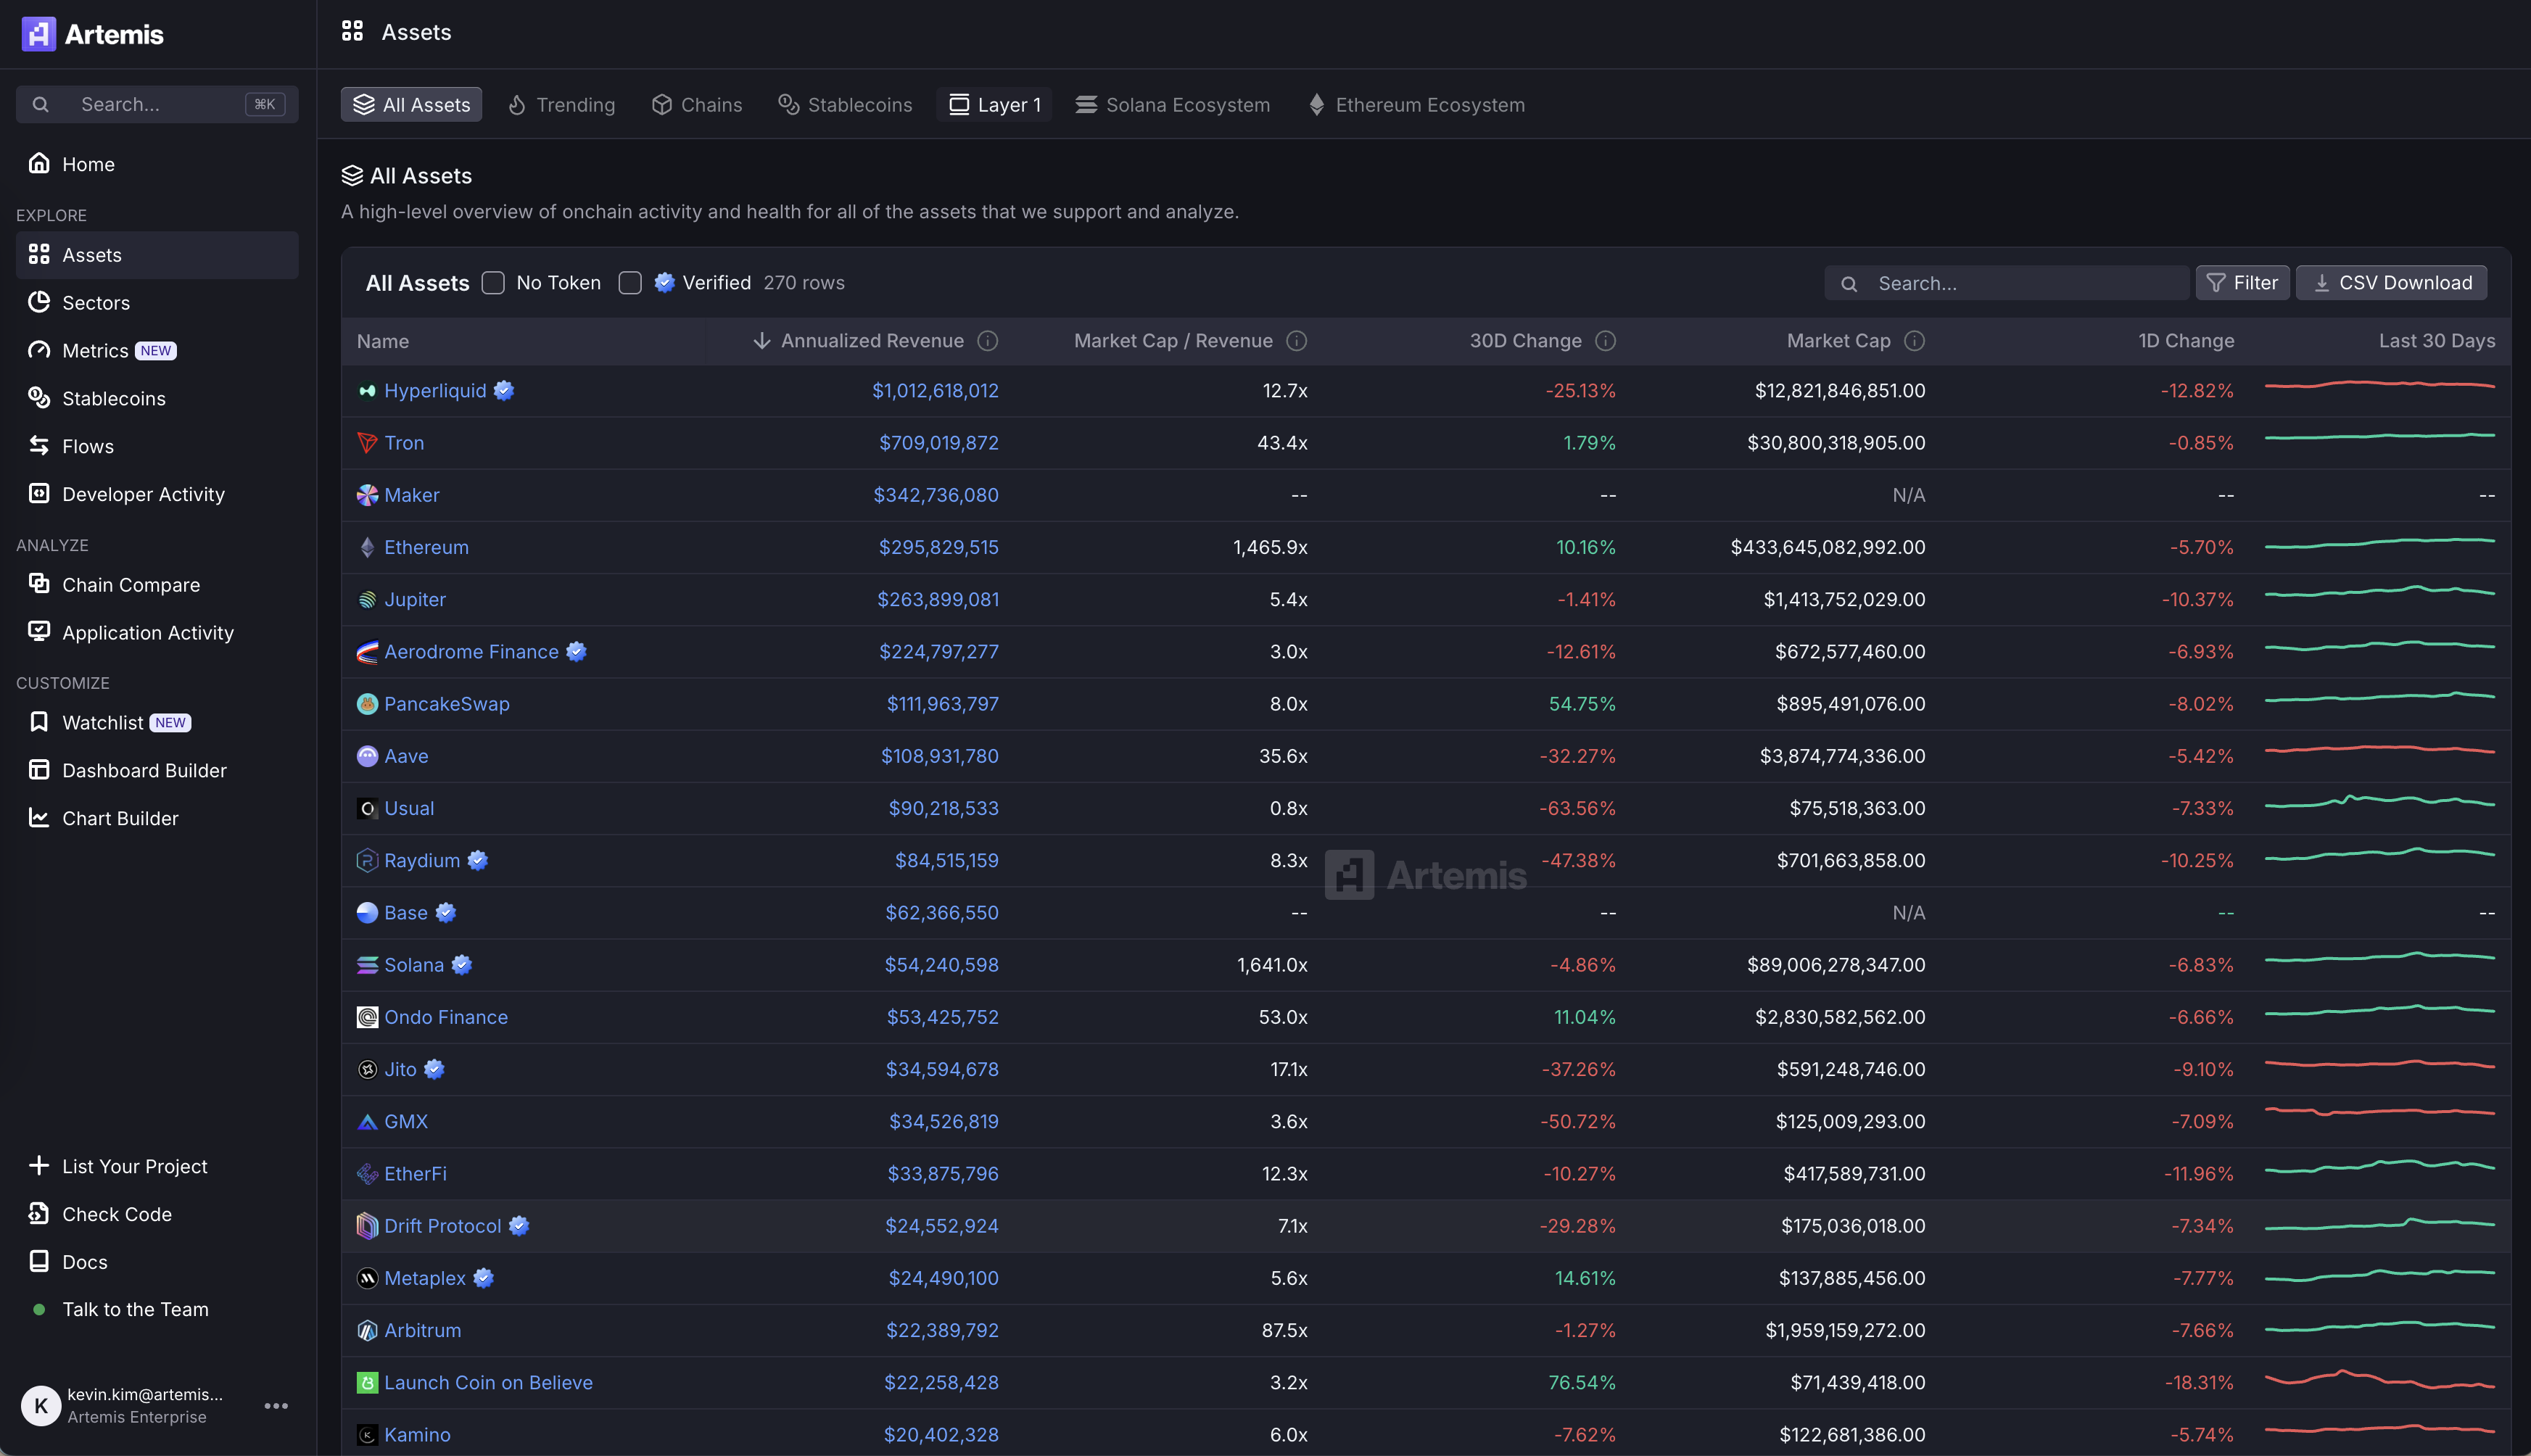Click Ethereum's market cap $433,645,082,992.00
Image resolution: width=2531 pixels, height=1456 pixels.
1828,547
